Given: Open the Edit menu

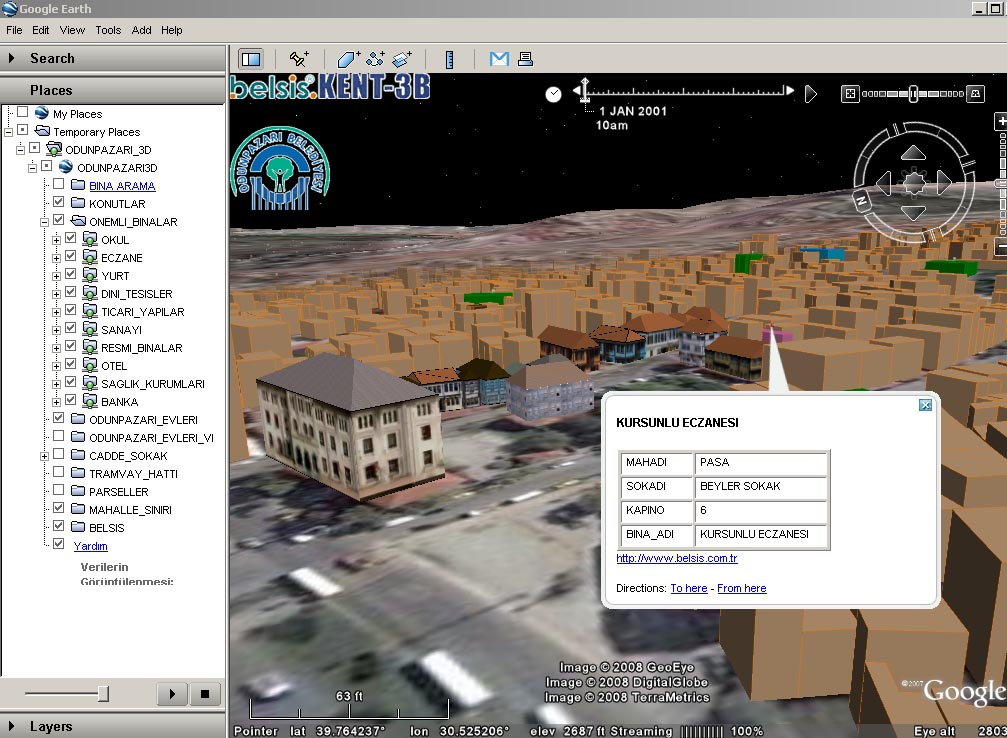Looking at the screenshot, I should coord(40,30).
